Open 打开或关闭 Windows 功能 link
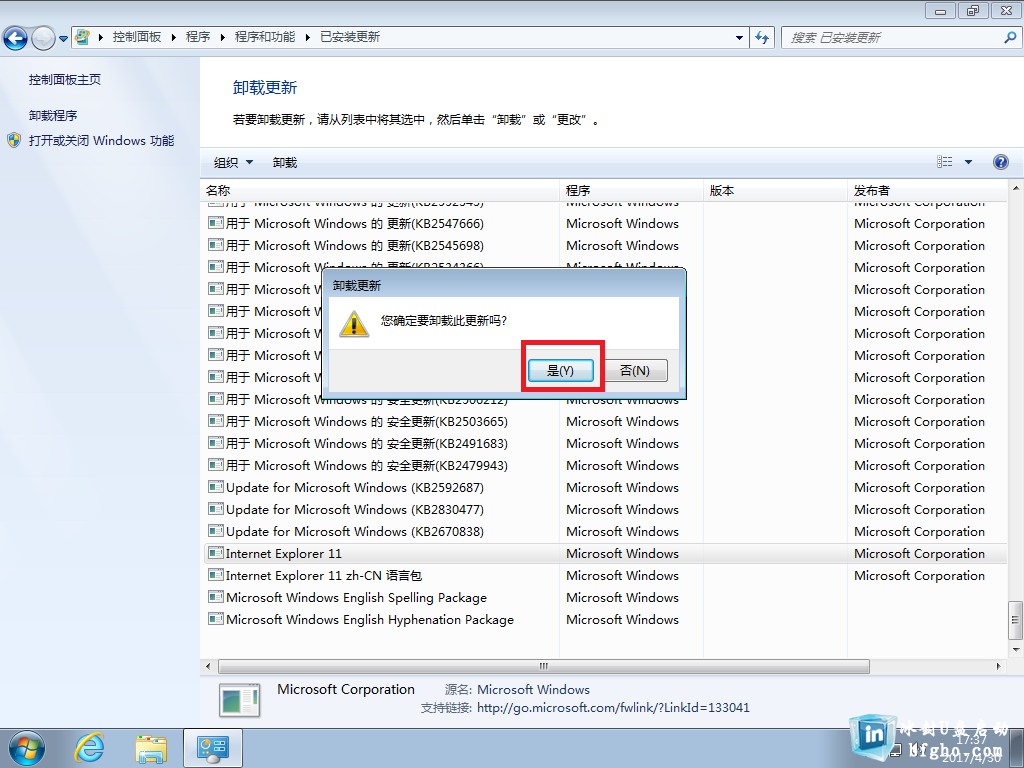The height and width of the screenshot is (768, 1024). [101, 140]
